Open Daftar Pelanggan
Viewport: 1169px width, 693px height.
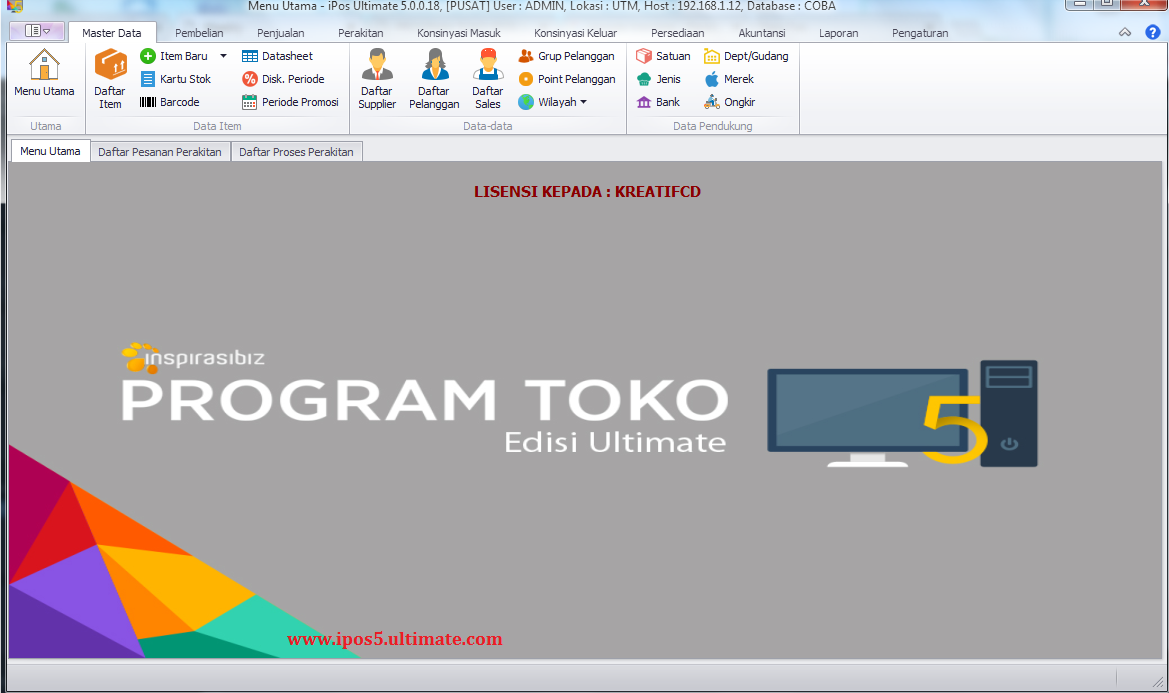click(x=434, y=78)
